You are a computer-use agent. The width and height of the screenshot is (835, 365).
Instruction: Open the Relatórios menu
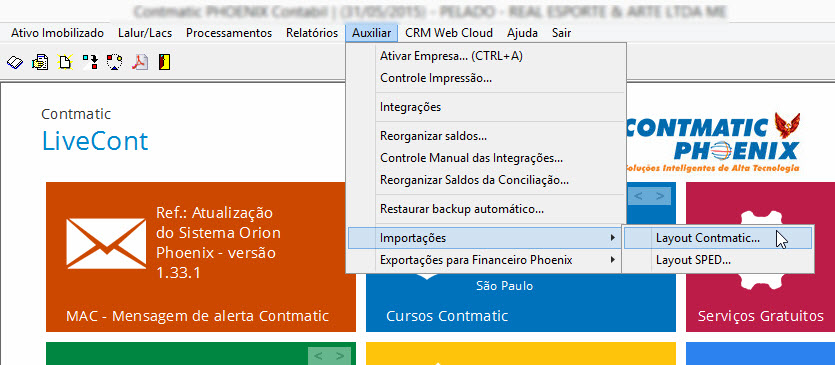(312, 33)
